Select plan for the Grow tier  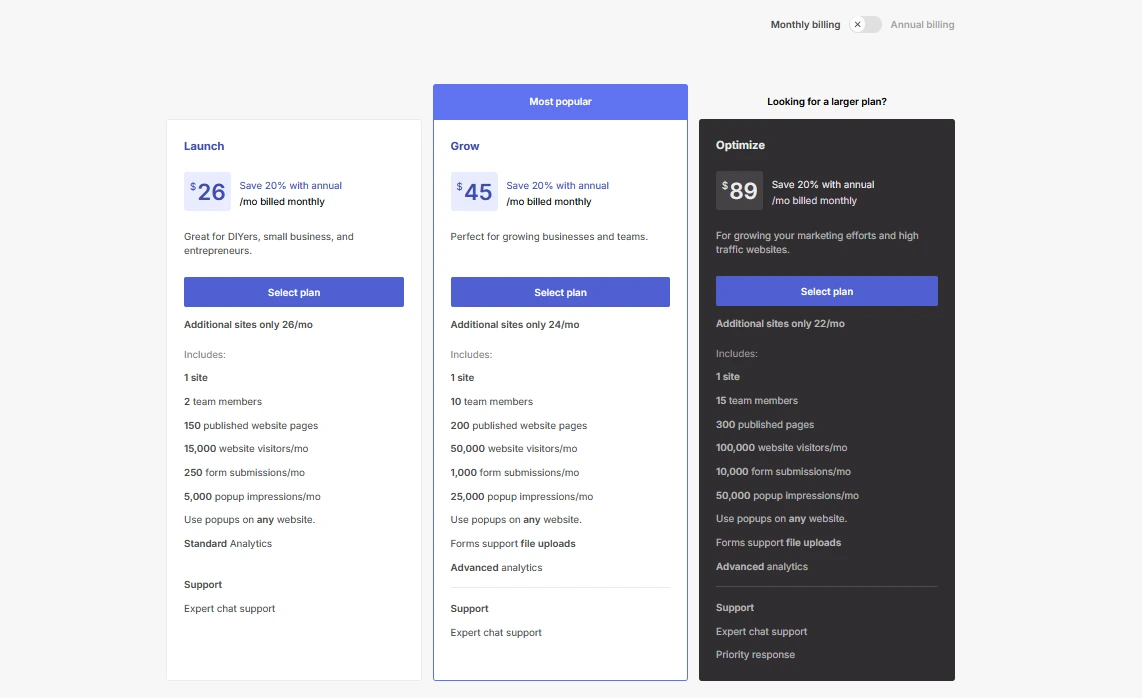pyautogui.click(x=560, y=292)
